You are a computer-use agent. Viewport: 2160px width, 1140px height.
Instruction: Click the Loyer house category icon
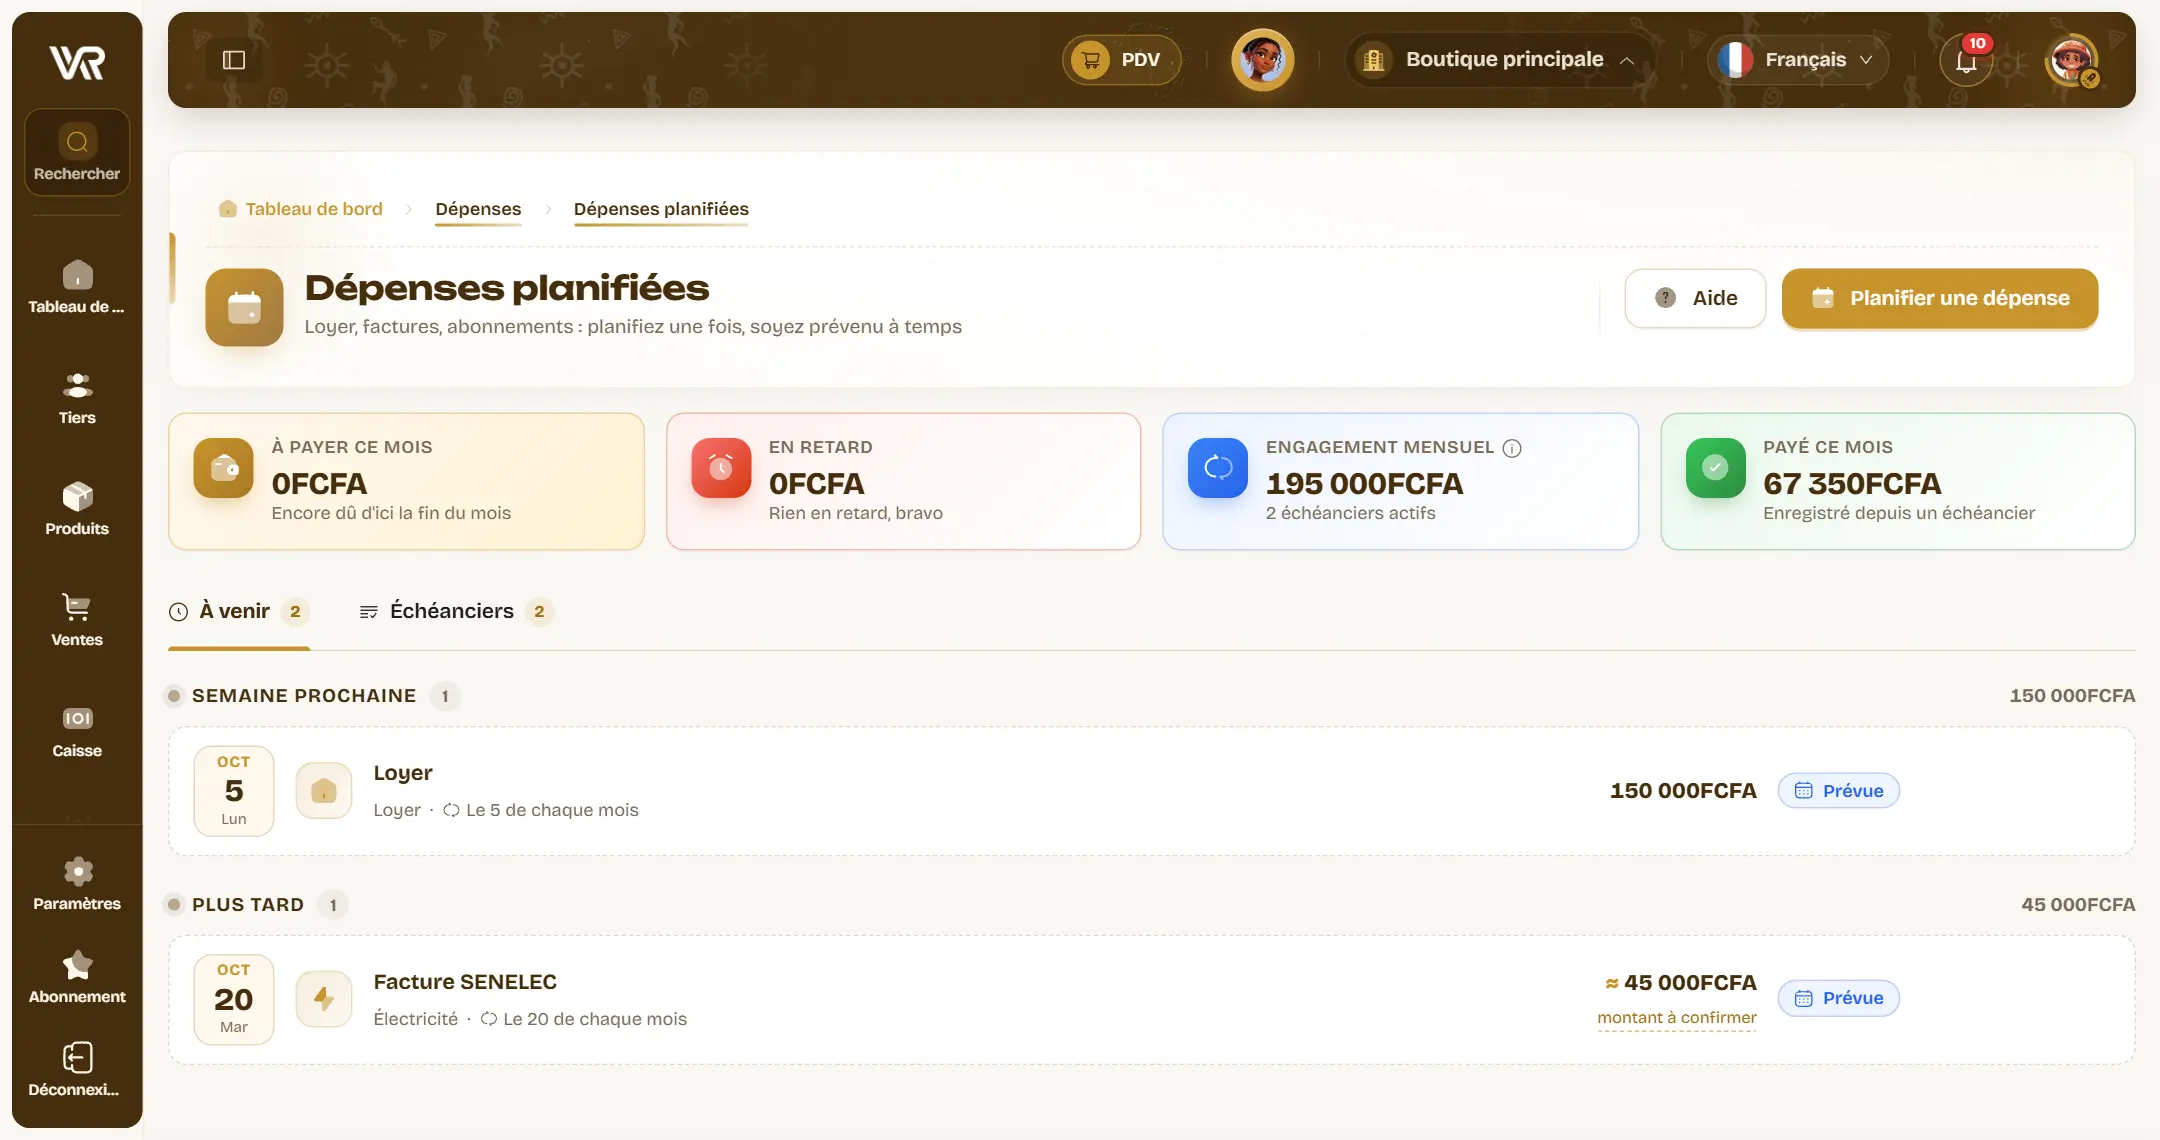[324, 791]
